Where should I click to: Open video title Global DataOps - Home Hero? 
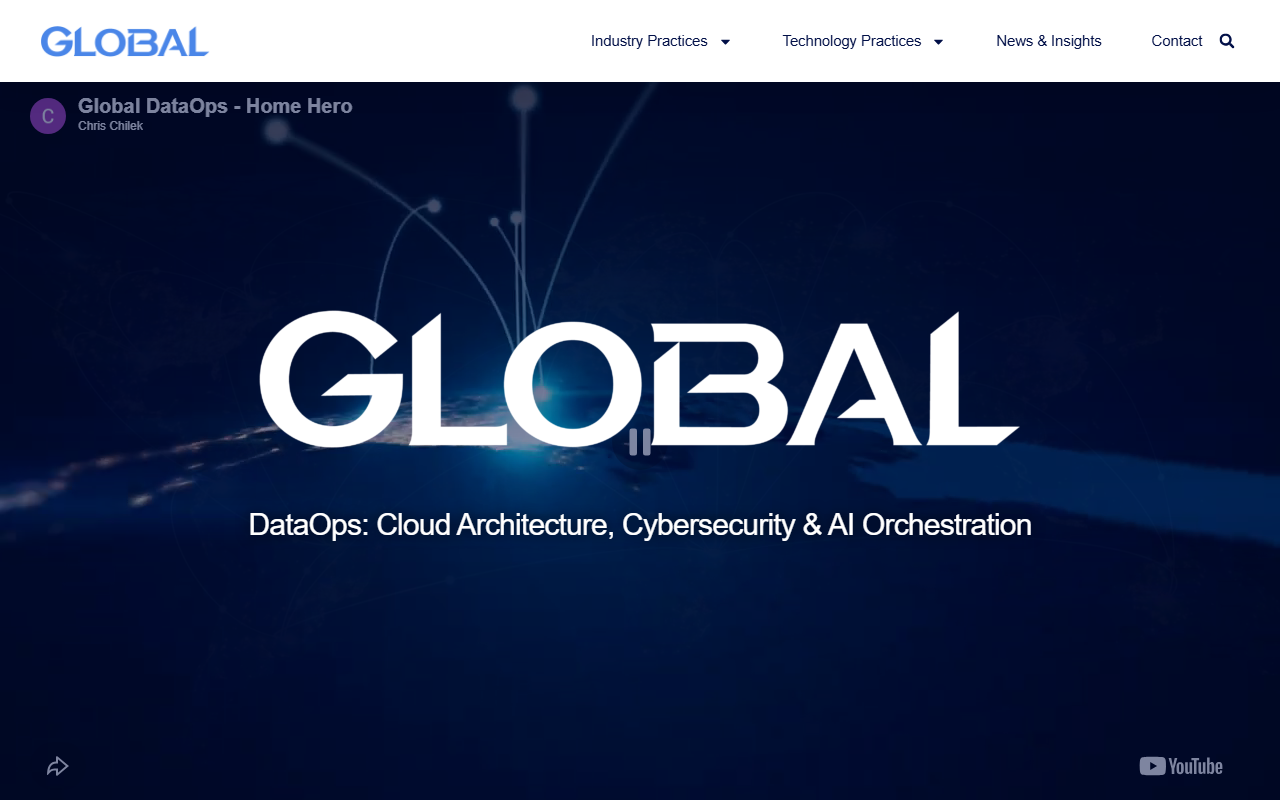[x=215, y=106]
